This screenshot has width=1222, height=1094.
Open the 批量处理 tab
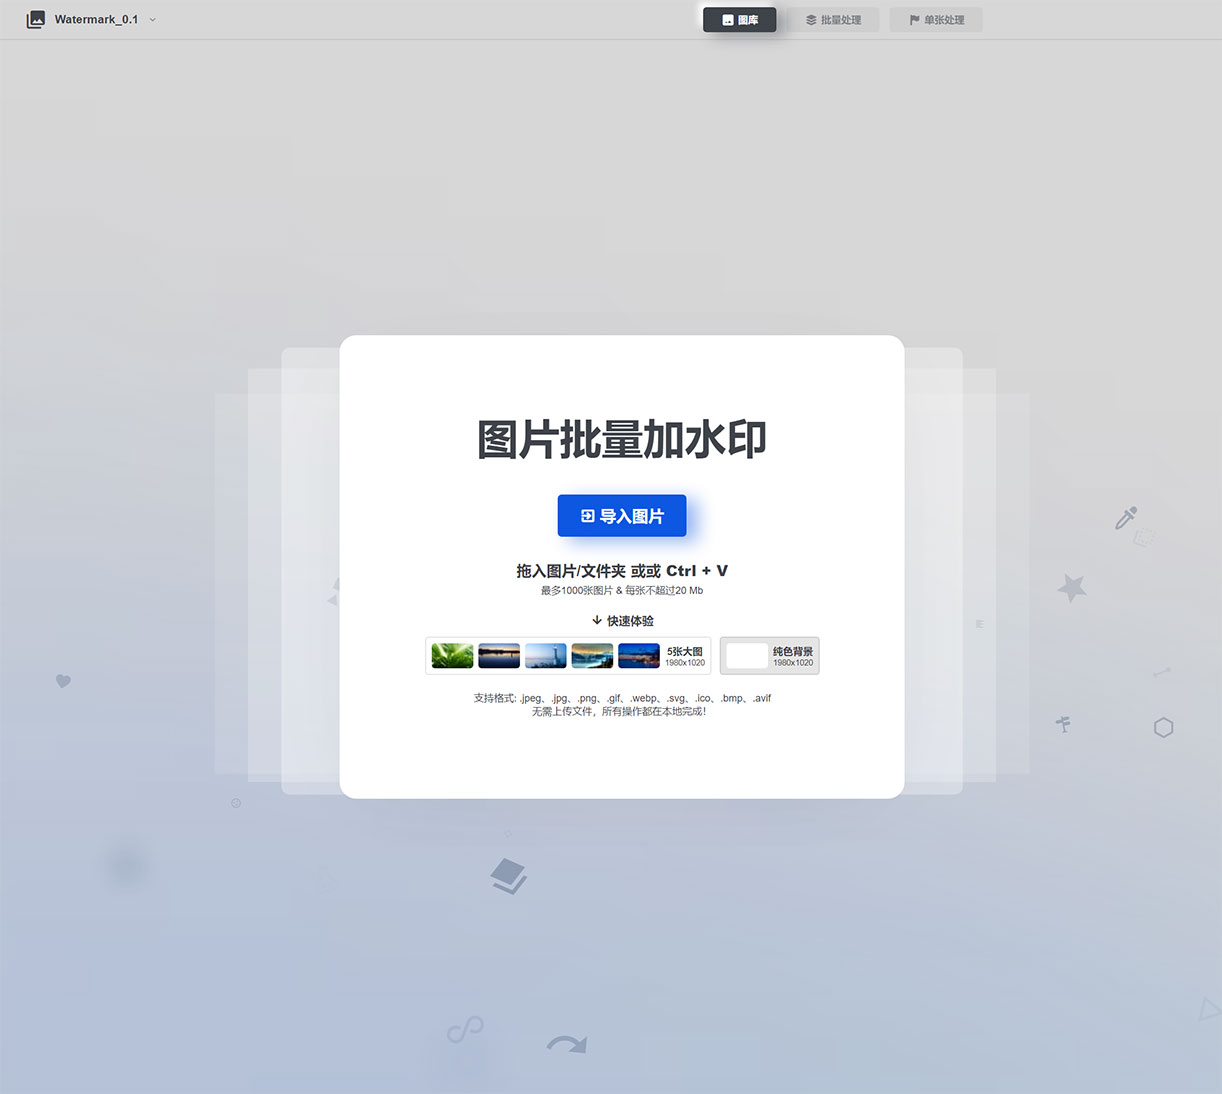coord(833,20)
